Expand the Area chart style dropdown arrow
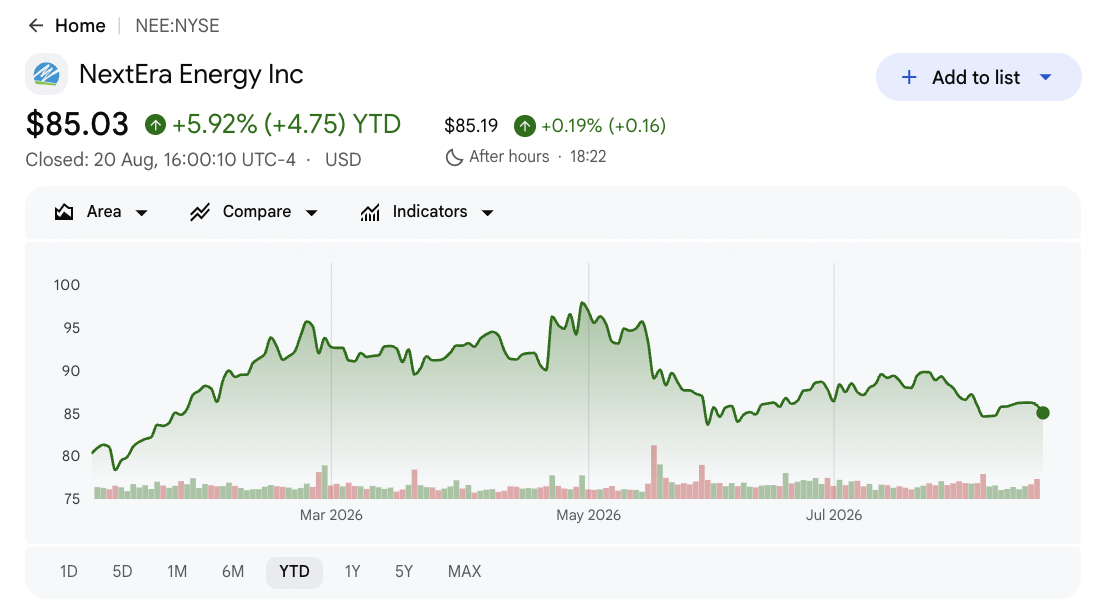 (x=142, y=213)
